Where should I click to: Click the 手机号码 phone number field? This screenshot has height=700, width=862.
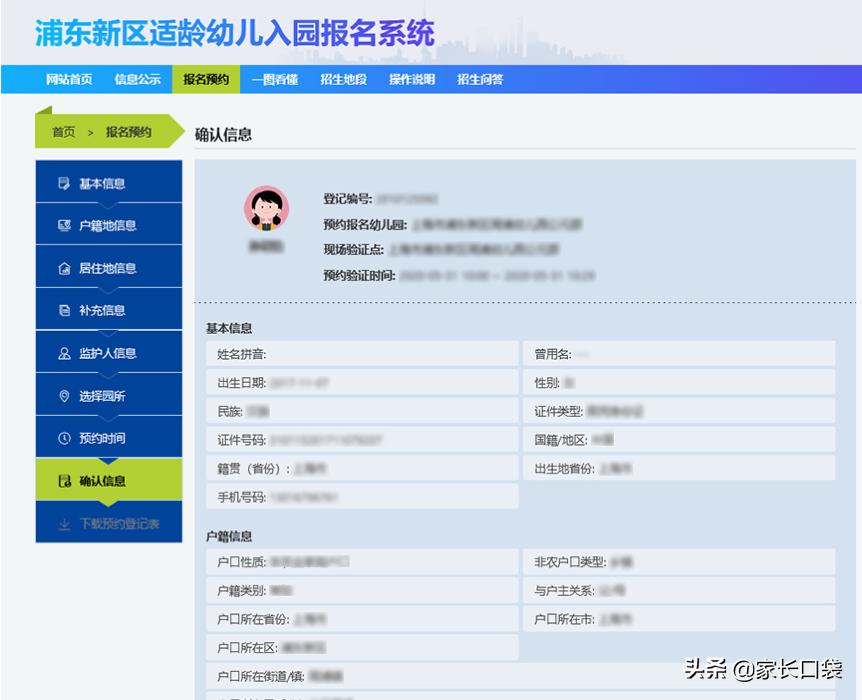point(360,496)
